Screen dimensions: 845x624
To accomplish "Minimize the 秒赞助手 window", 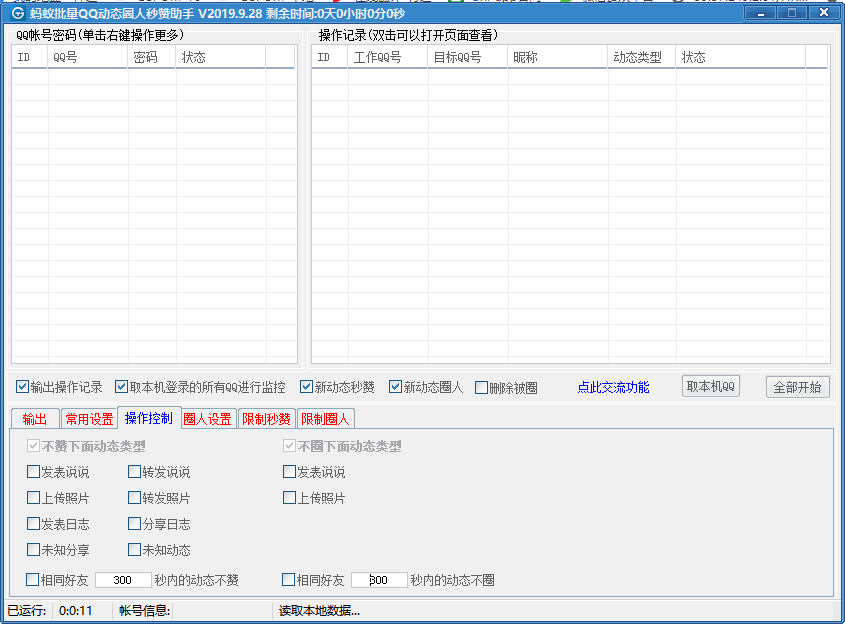I will pyautogui.click(x=760, y=12).
